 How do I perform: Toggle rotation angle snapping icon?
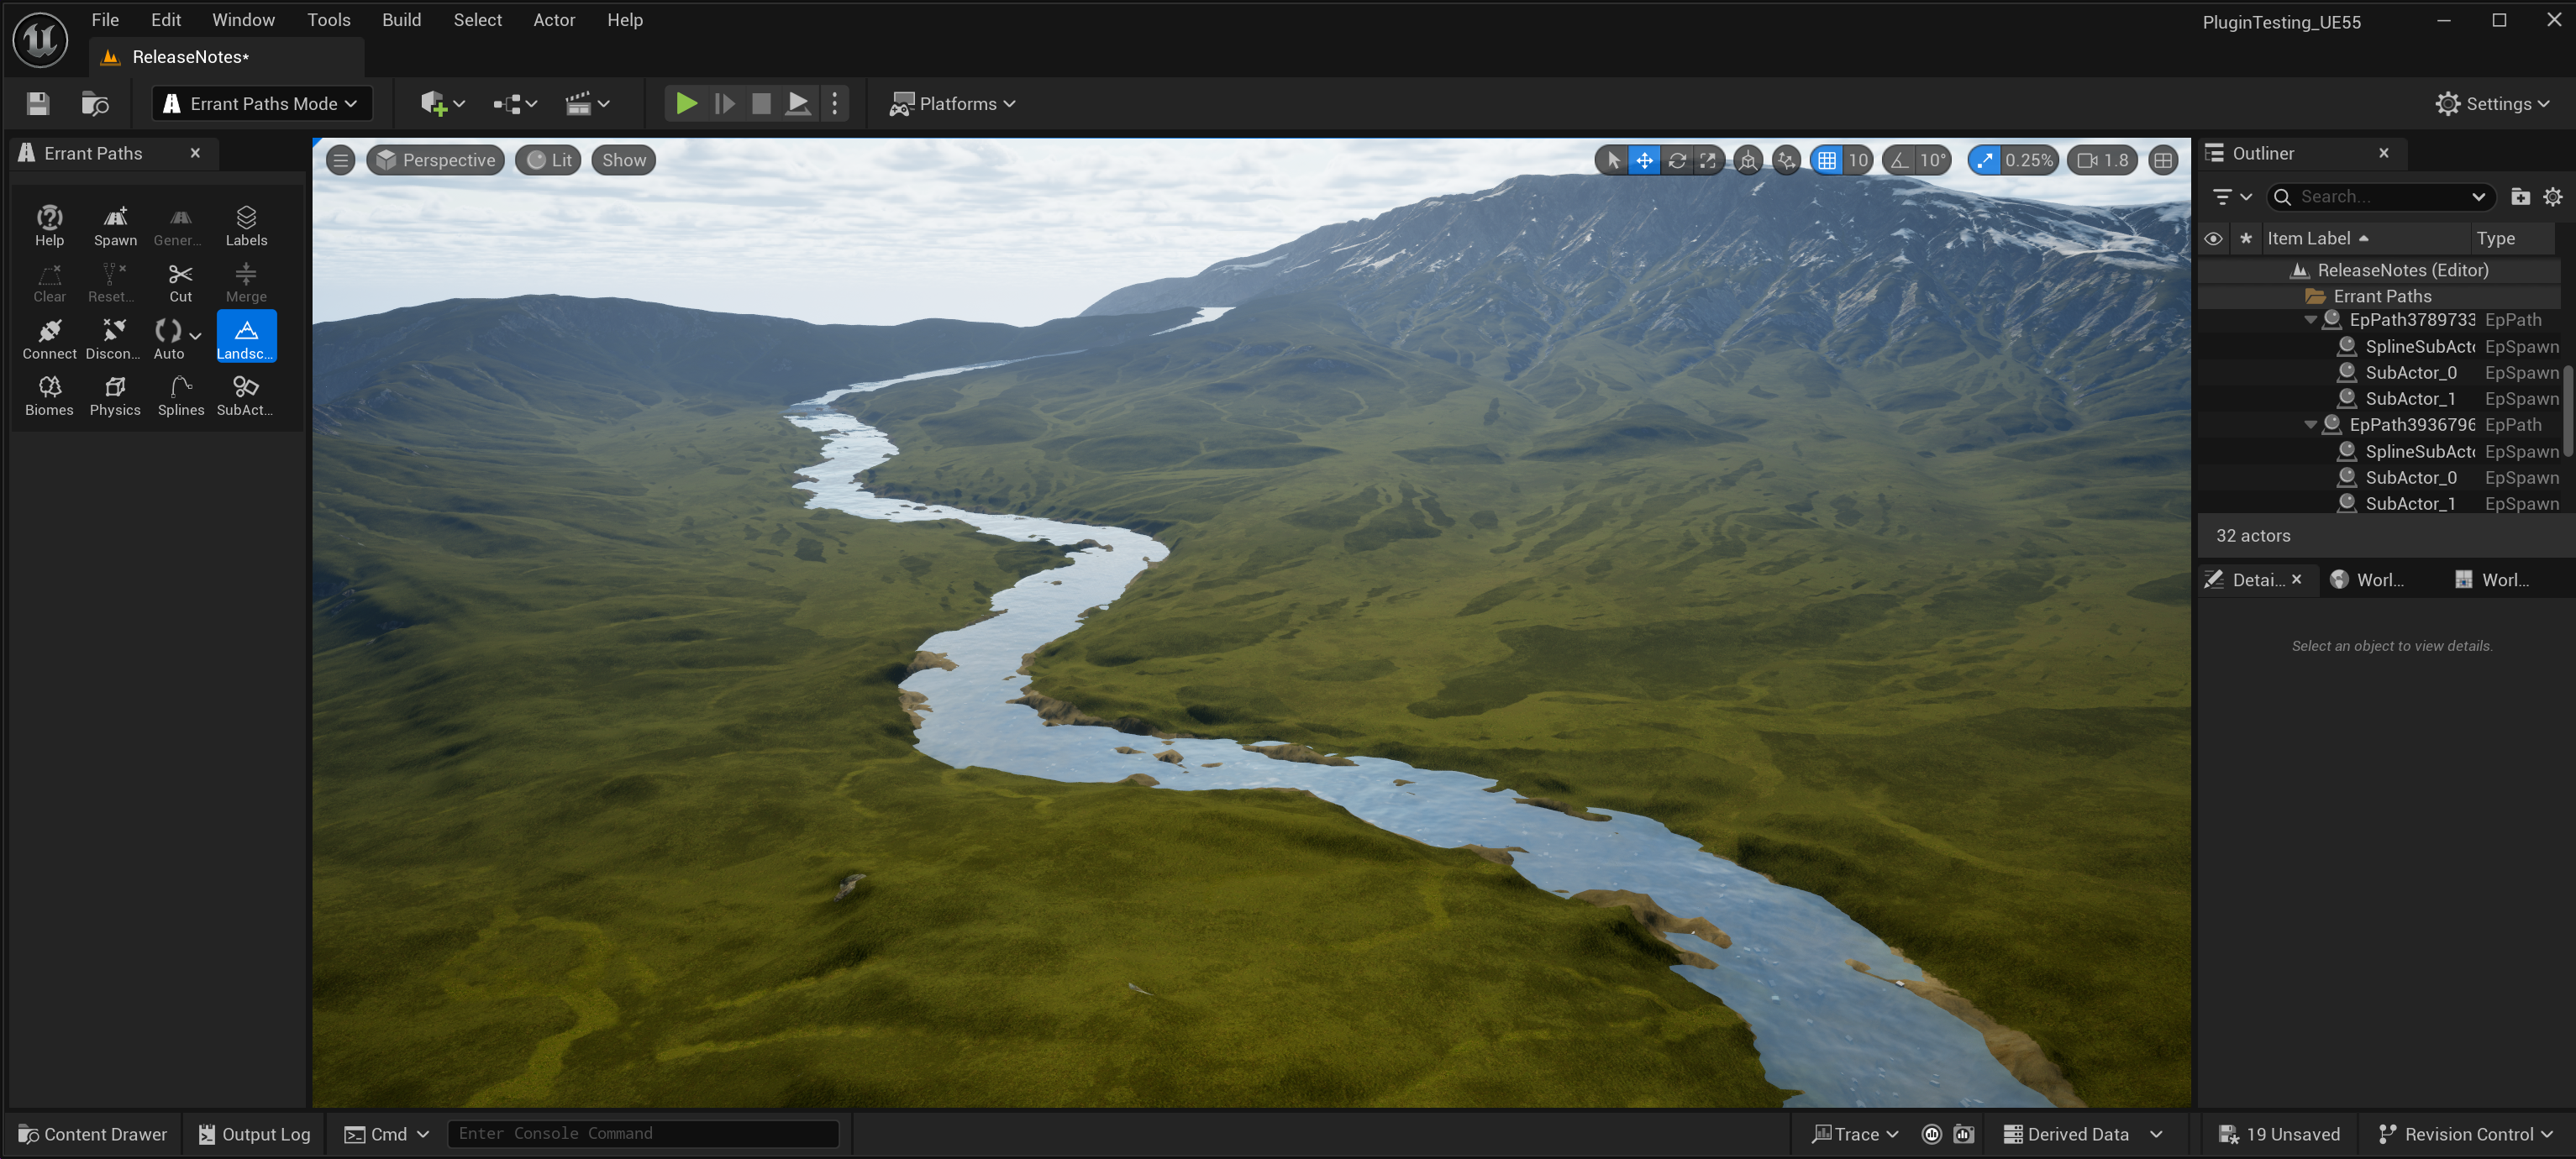pyautogui.click(x=1899, y=160)
